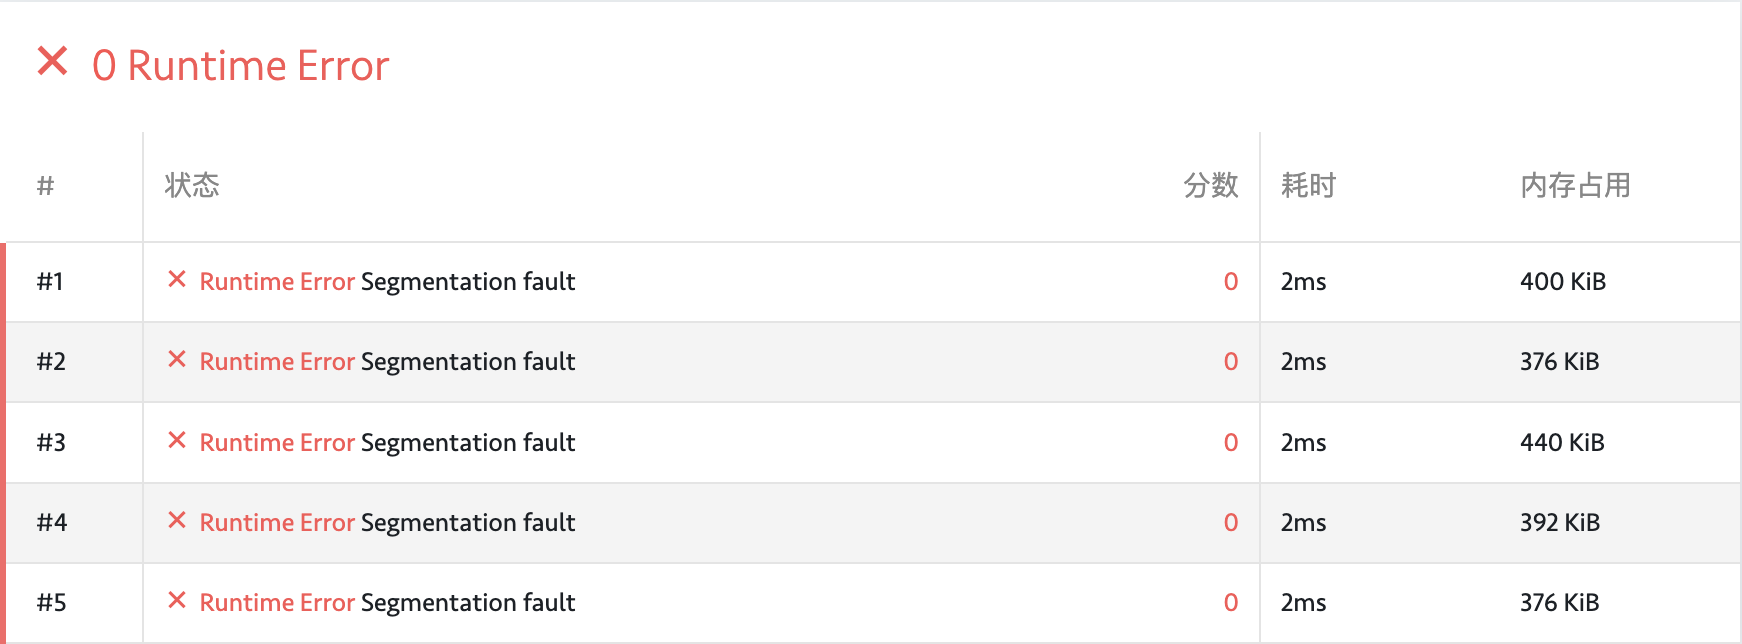This screenshot has width=1742, height=644.
Task: Click 'Runtime Error' status text in row #4
Action: tap(277, 522)
